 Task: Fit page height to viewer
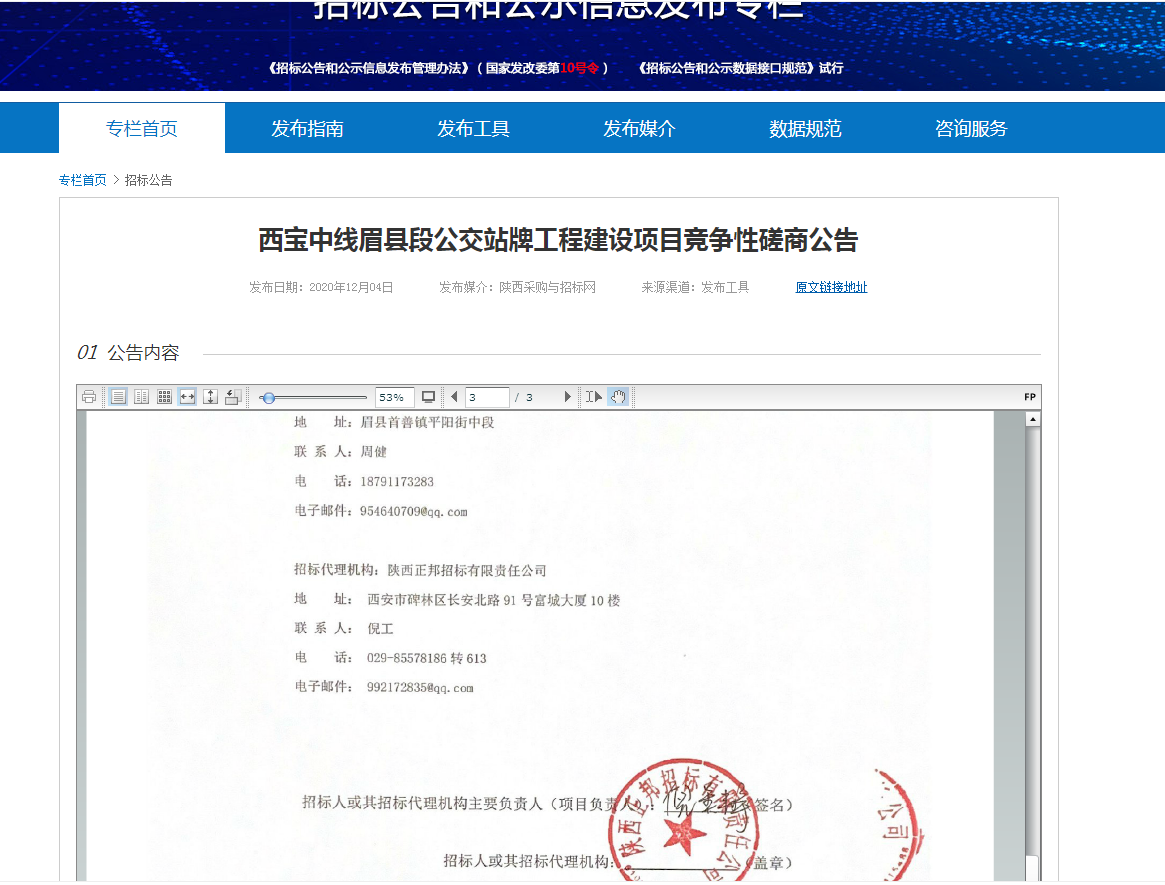click(210, 397)
